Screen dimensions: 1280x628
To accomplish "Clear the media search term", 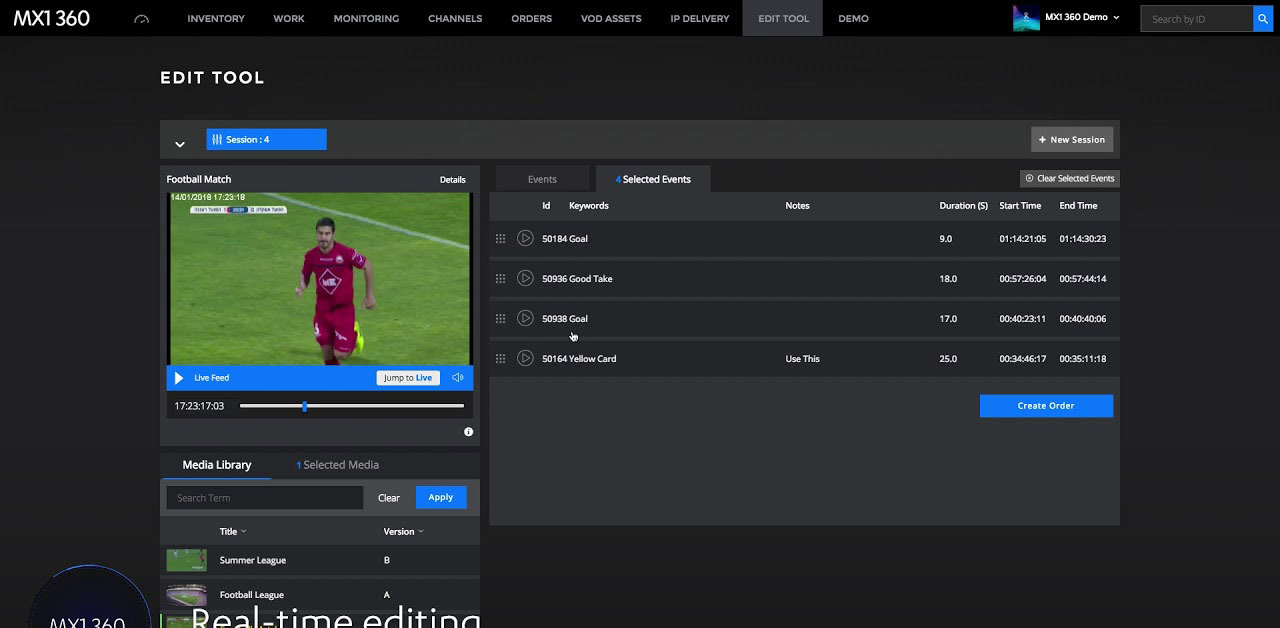I will click(x=389, y=498).
